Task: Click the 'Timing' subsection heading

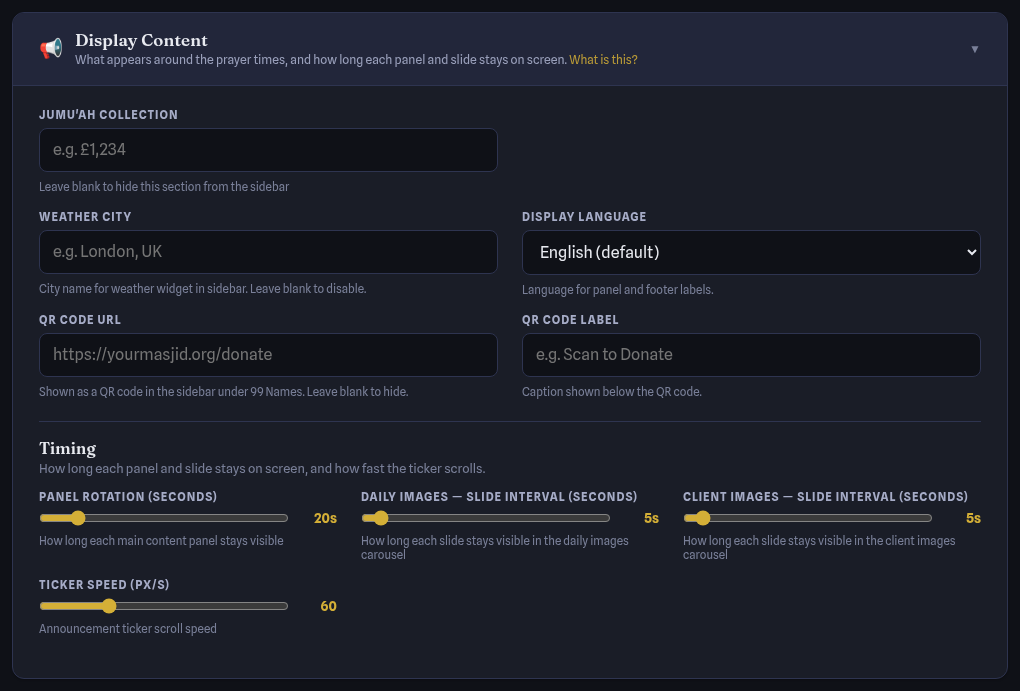Action: point(68,448)
